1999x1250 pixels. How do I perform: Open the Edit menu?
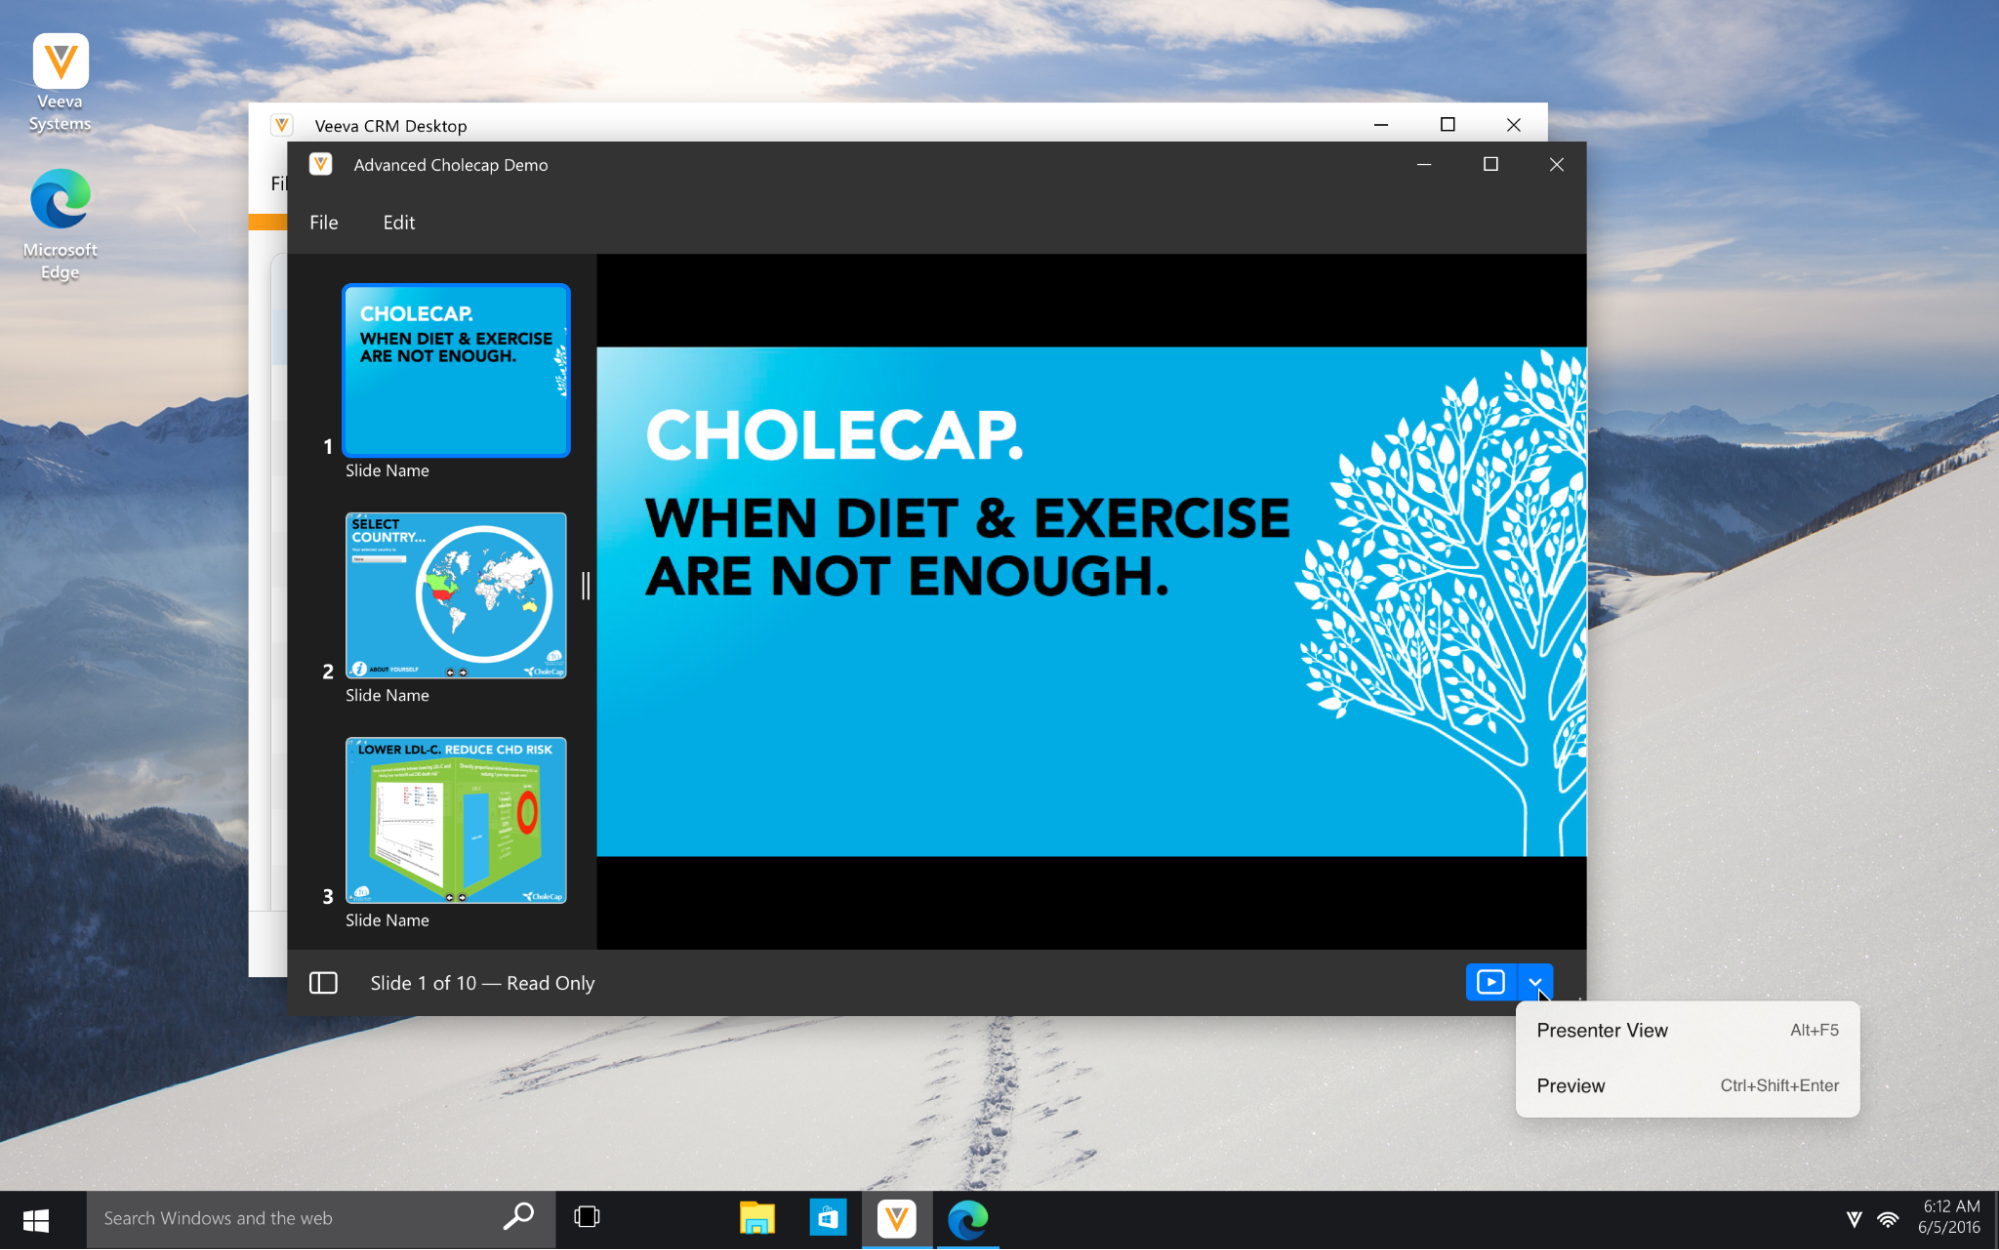[x=398, y=222]
